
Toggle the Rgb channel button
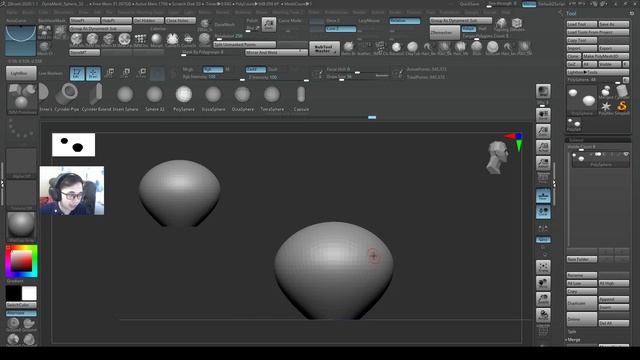[213, 69]
